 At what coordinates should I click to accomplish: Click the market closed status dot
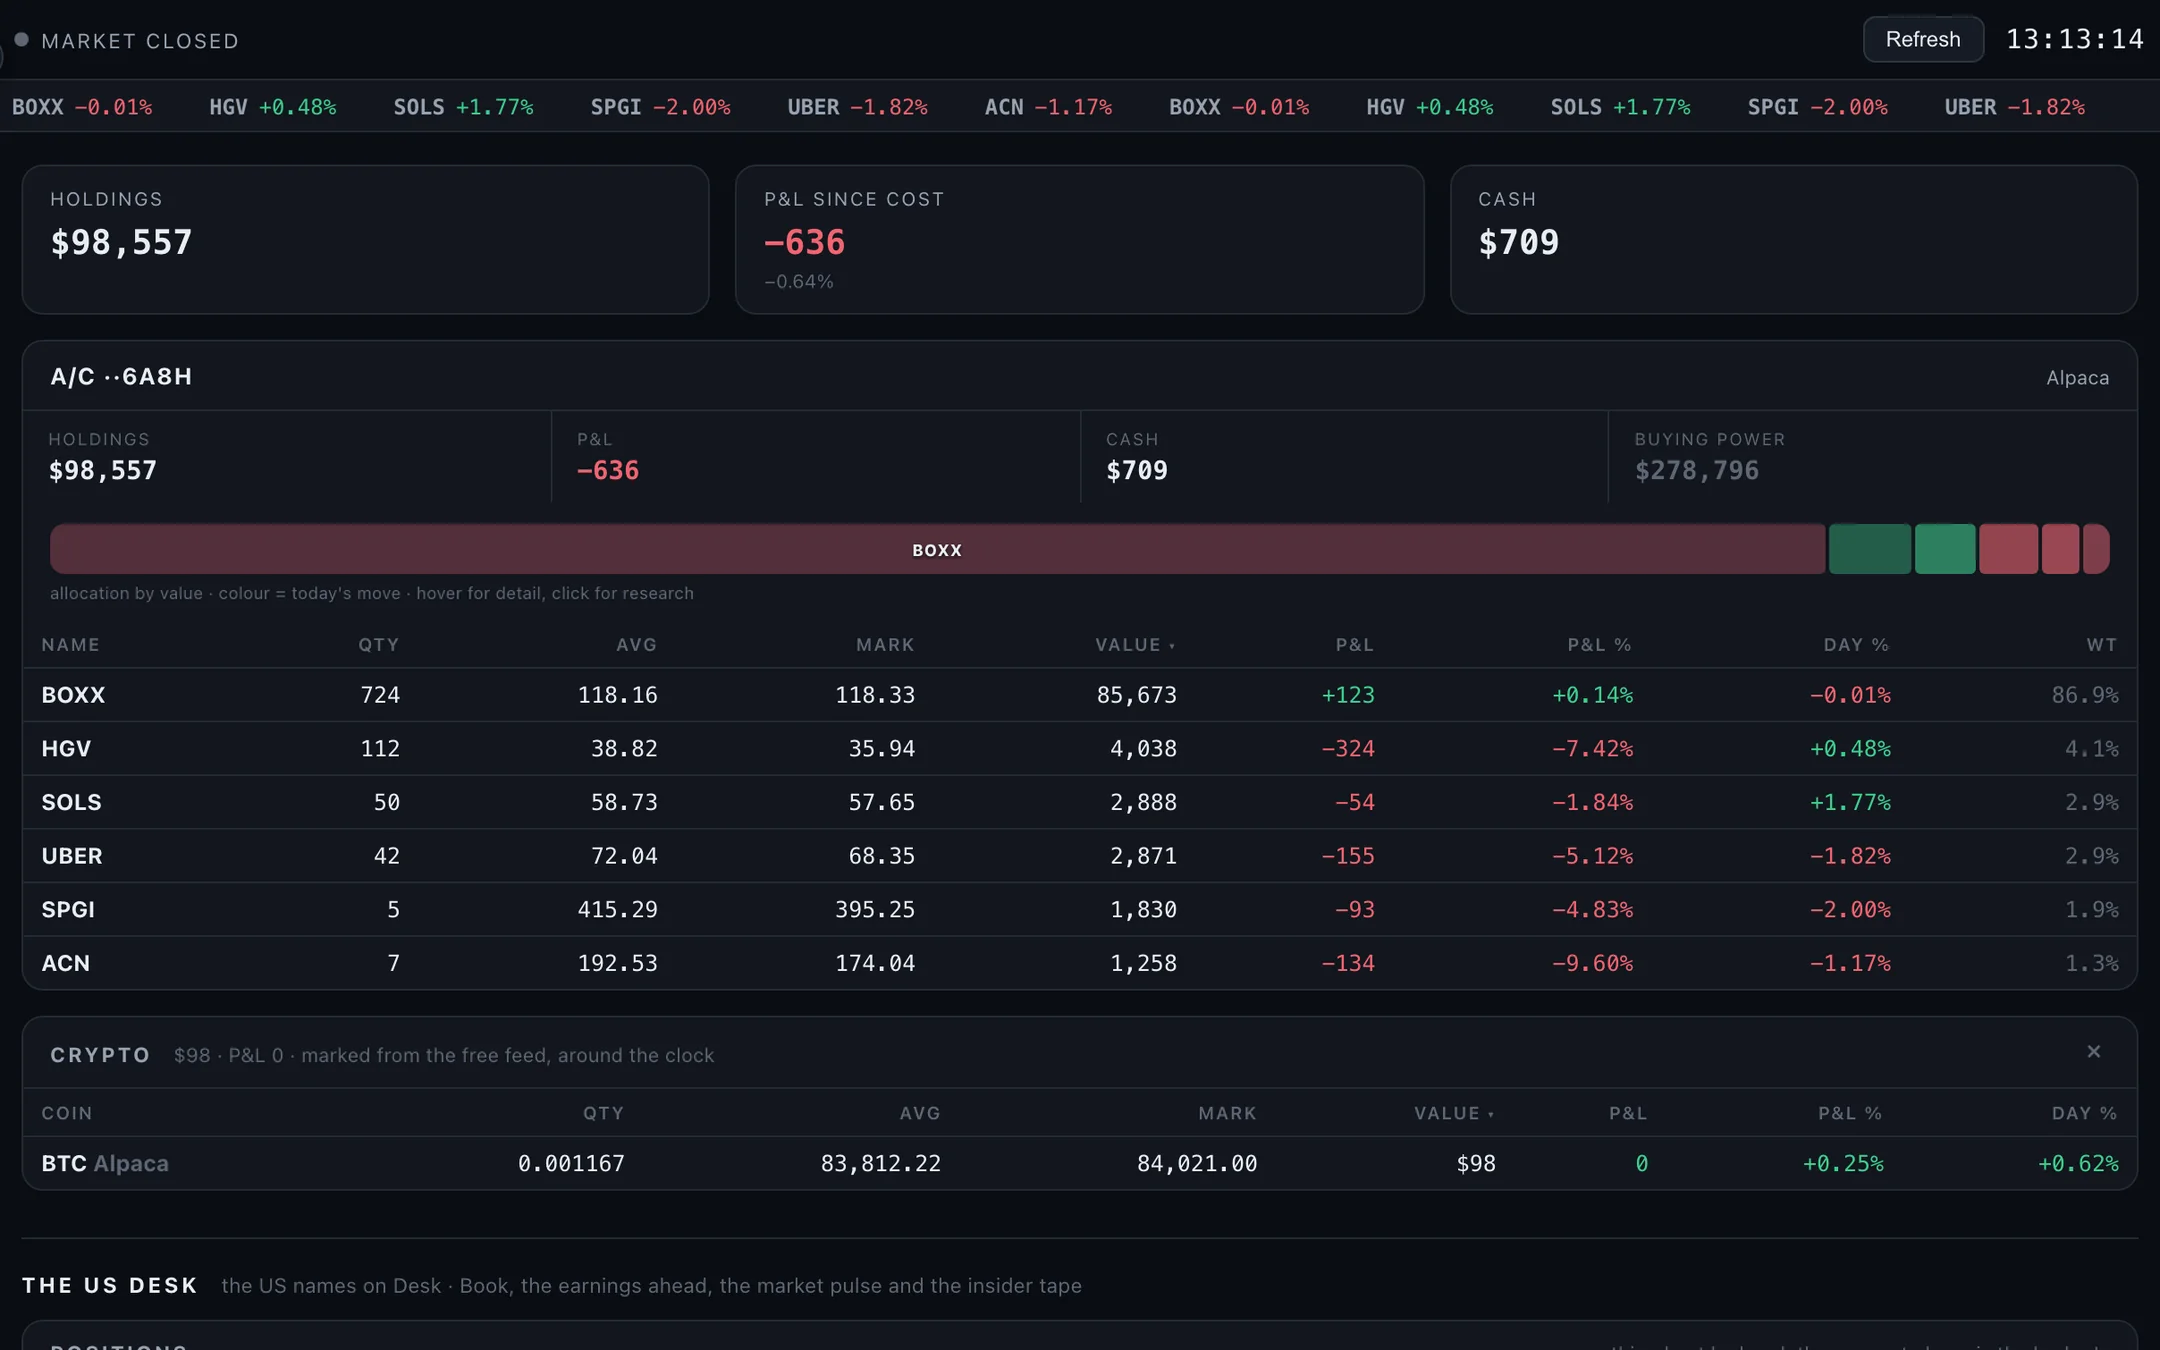point(21,40)
